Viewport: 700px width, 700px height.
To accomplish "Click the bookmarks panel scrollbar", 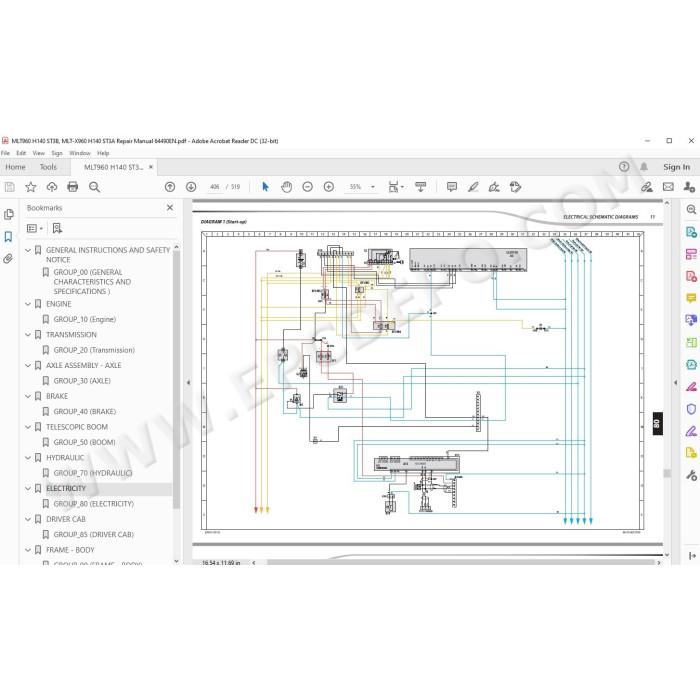I will [x=176, y=380].
